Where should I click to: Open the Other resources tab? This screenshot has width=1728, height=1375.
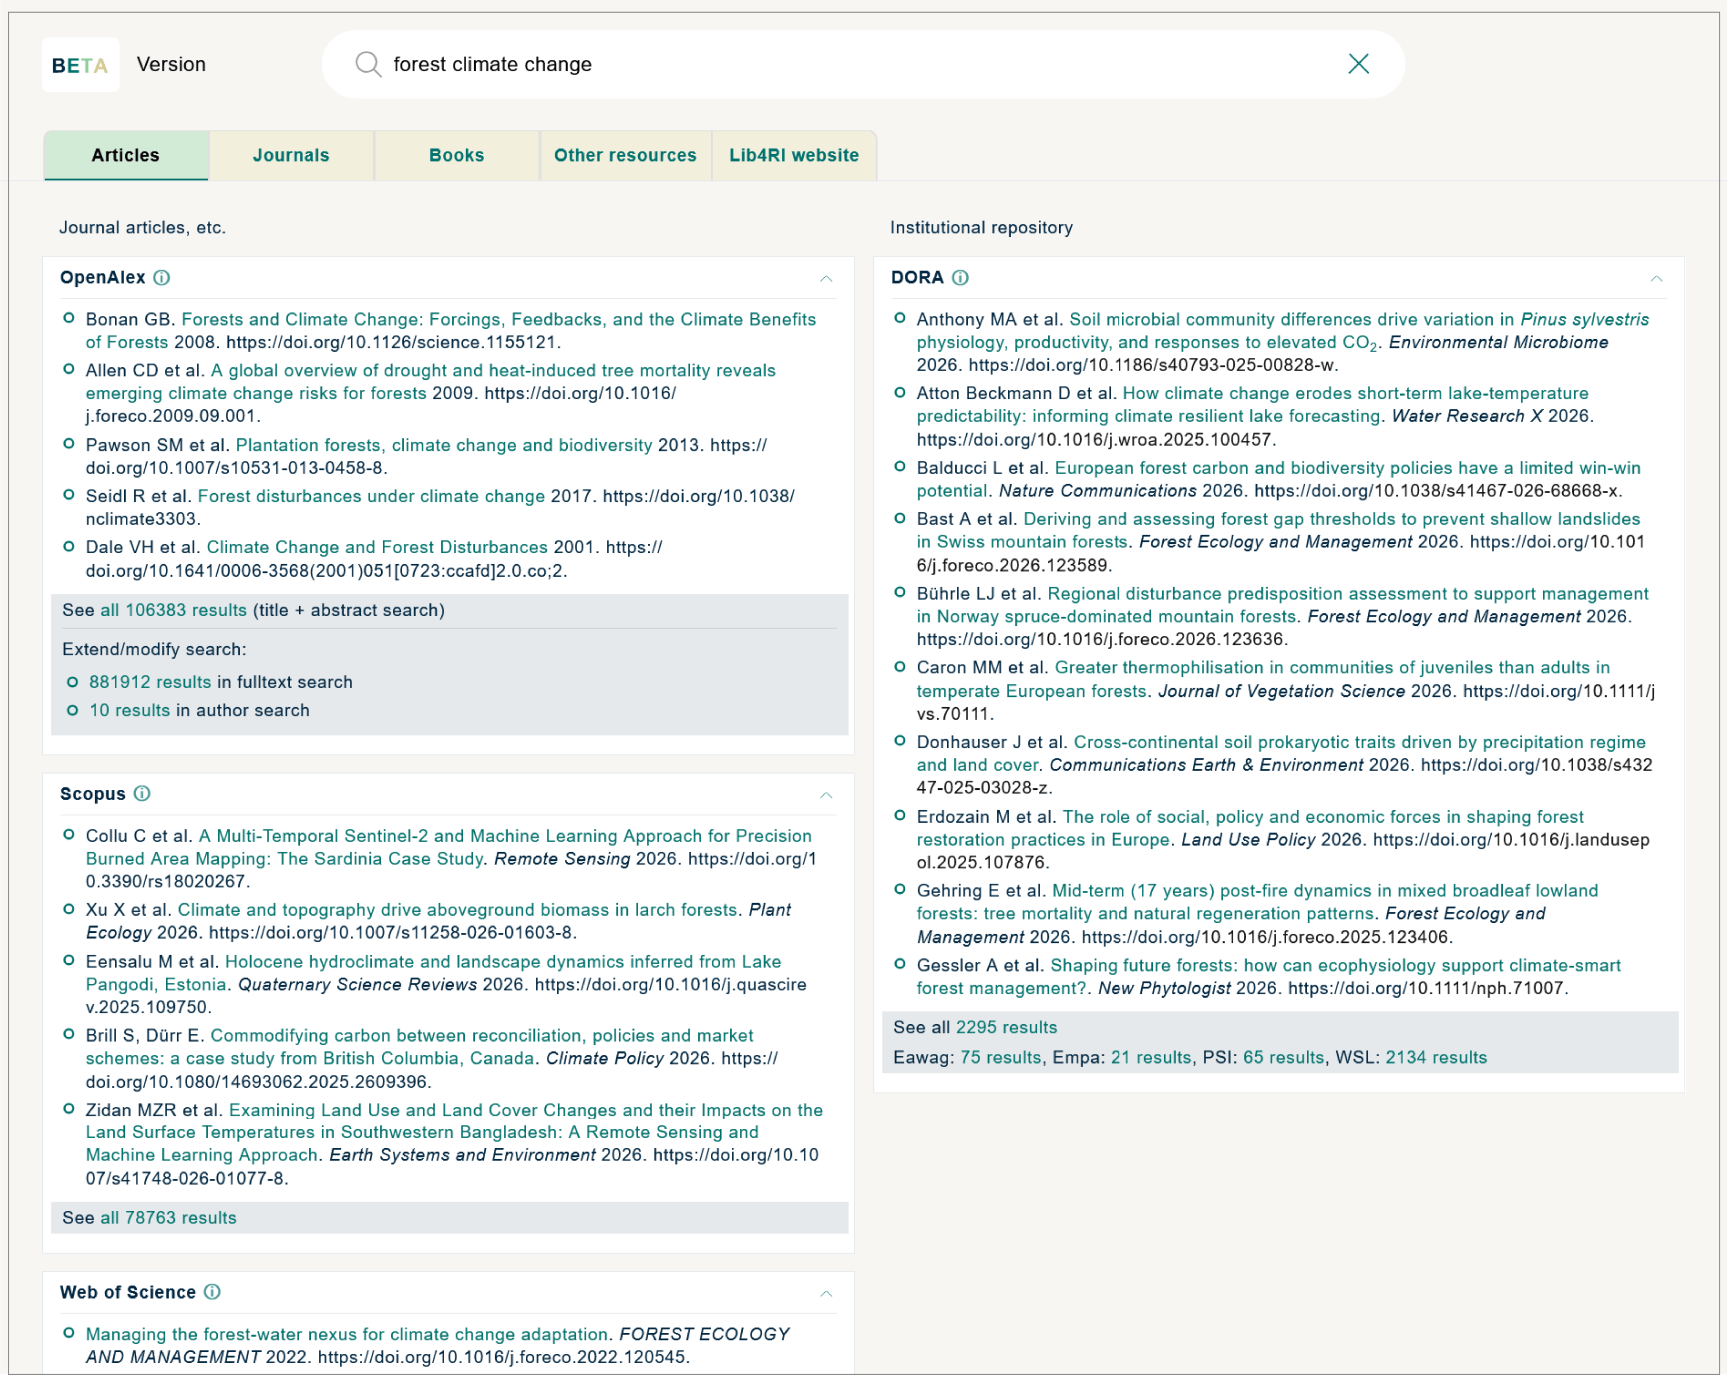[x=625, y=155]
